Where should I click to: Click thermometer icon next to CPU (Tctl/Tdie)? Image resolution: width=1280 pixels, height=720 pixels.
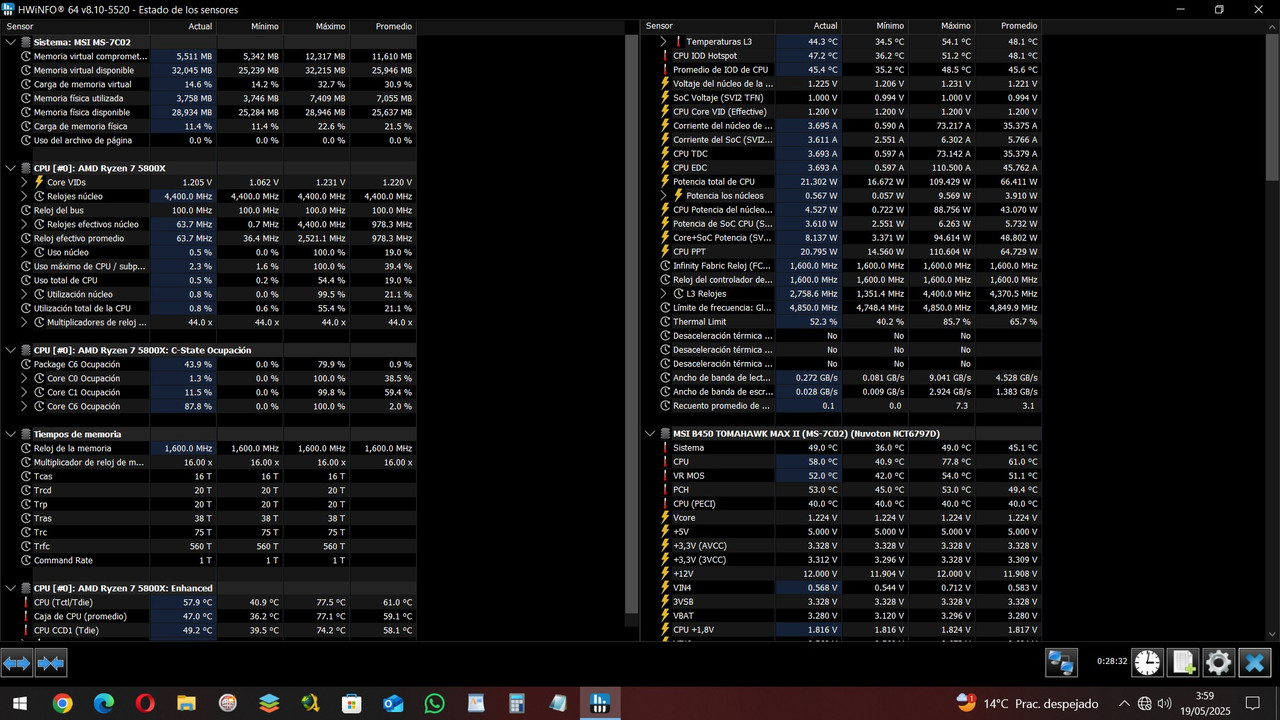coord(26,602)
